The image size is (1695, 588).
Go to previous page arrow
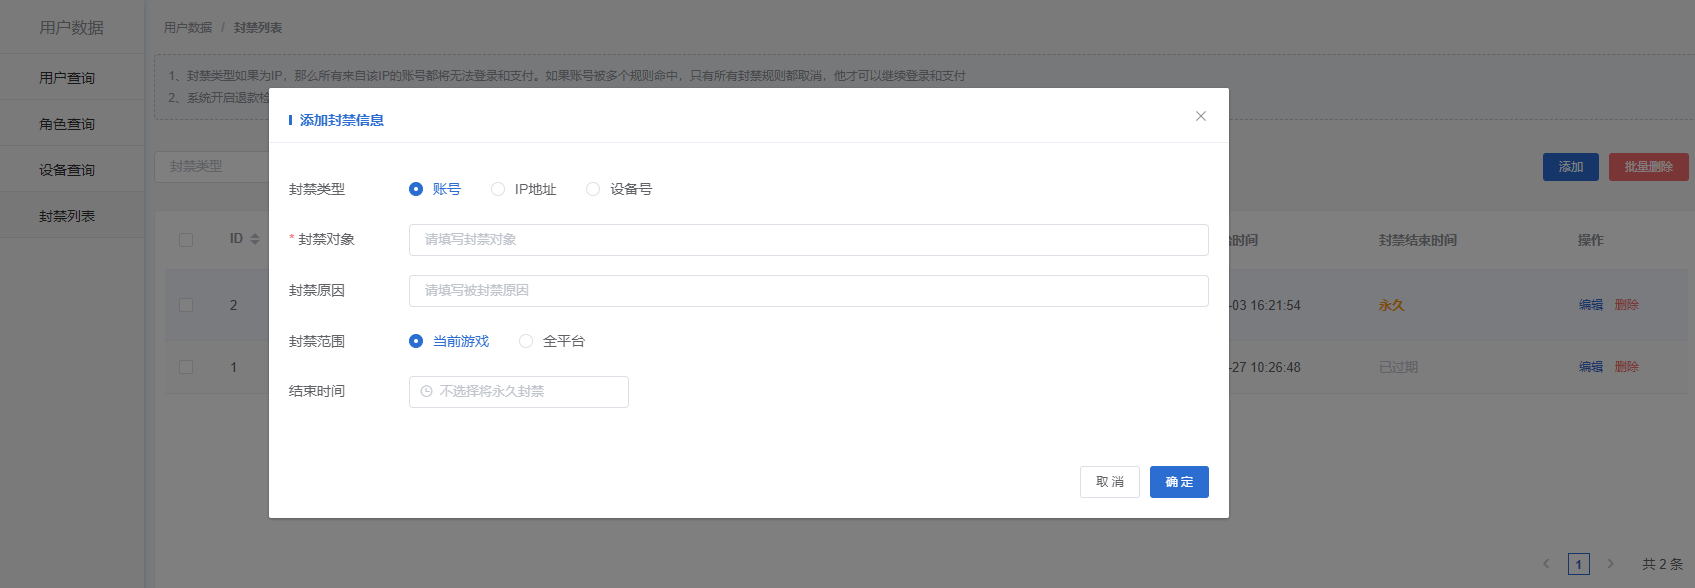tap(1546, 564)
